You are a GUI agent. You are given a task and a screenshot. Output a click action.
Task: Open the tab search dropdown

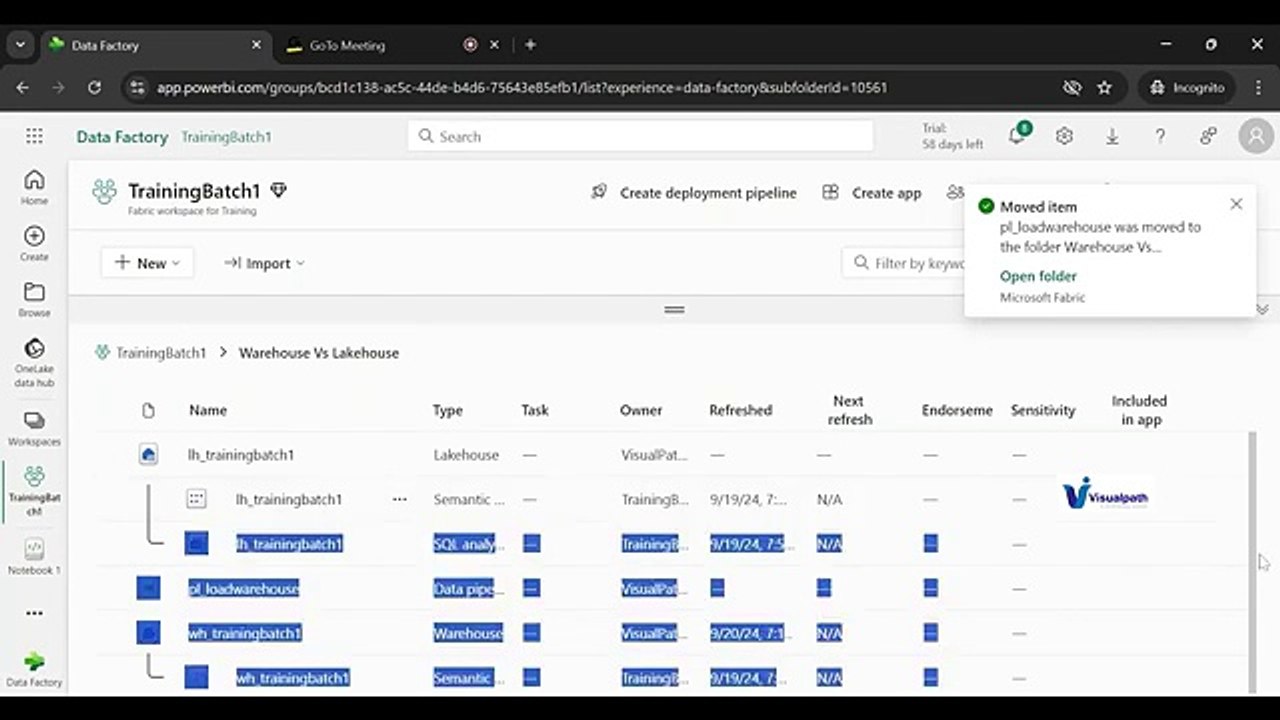pyautogui.click(x=20, y=45)
